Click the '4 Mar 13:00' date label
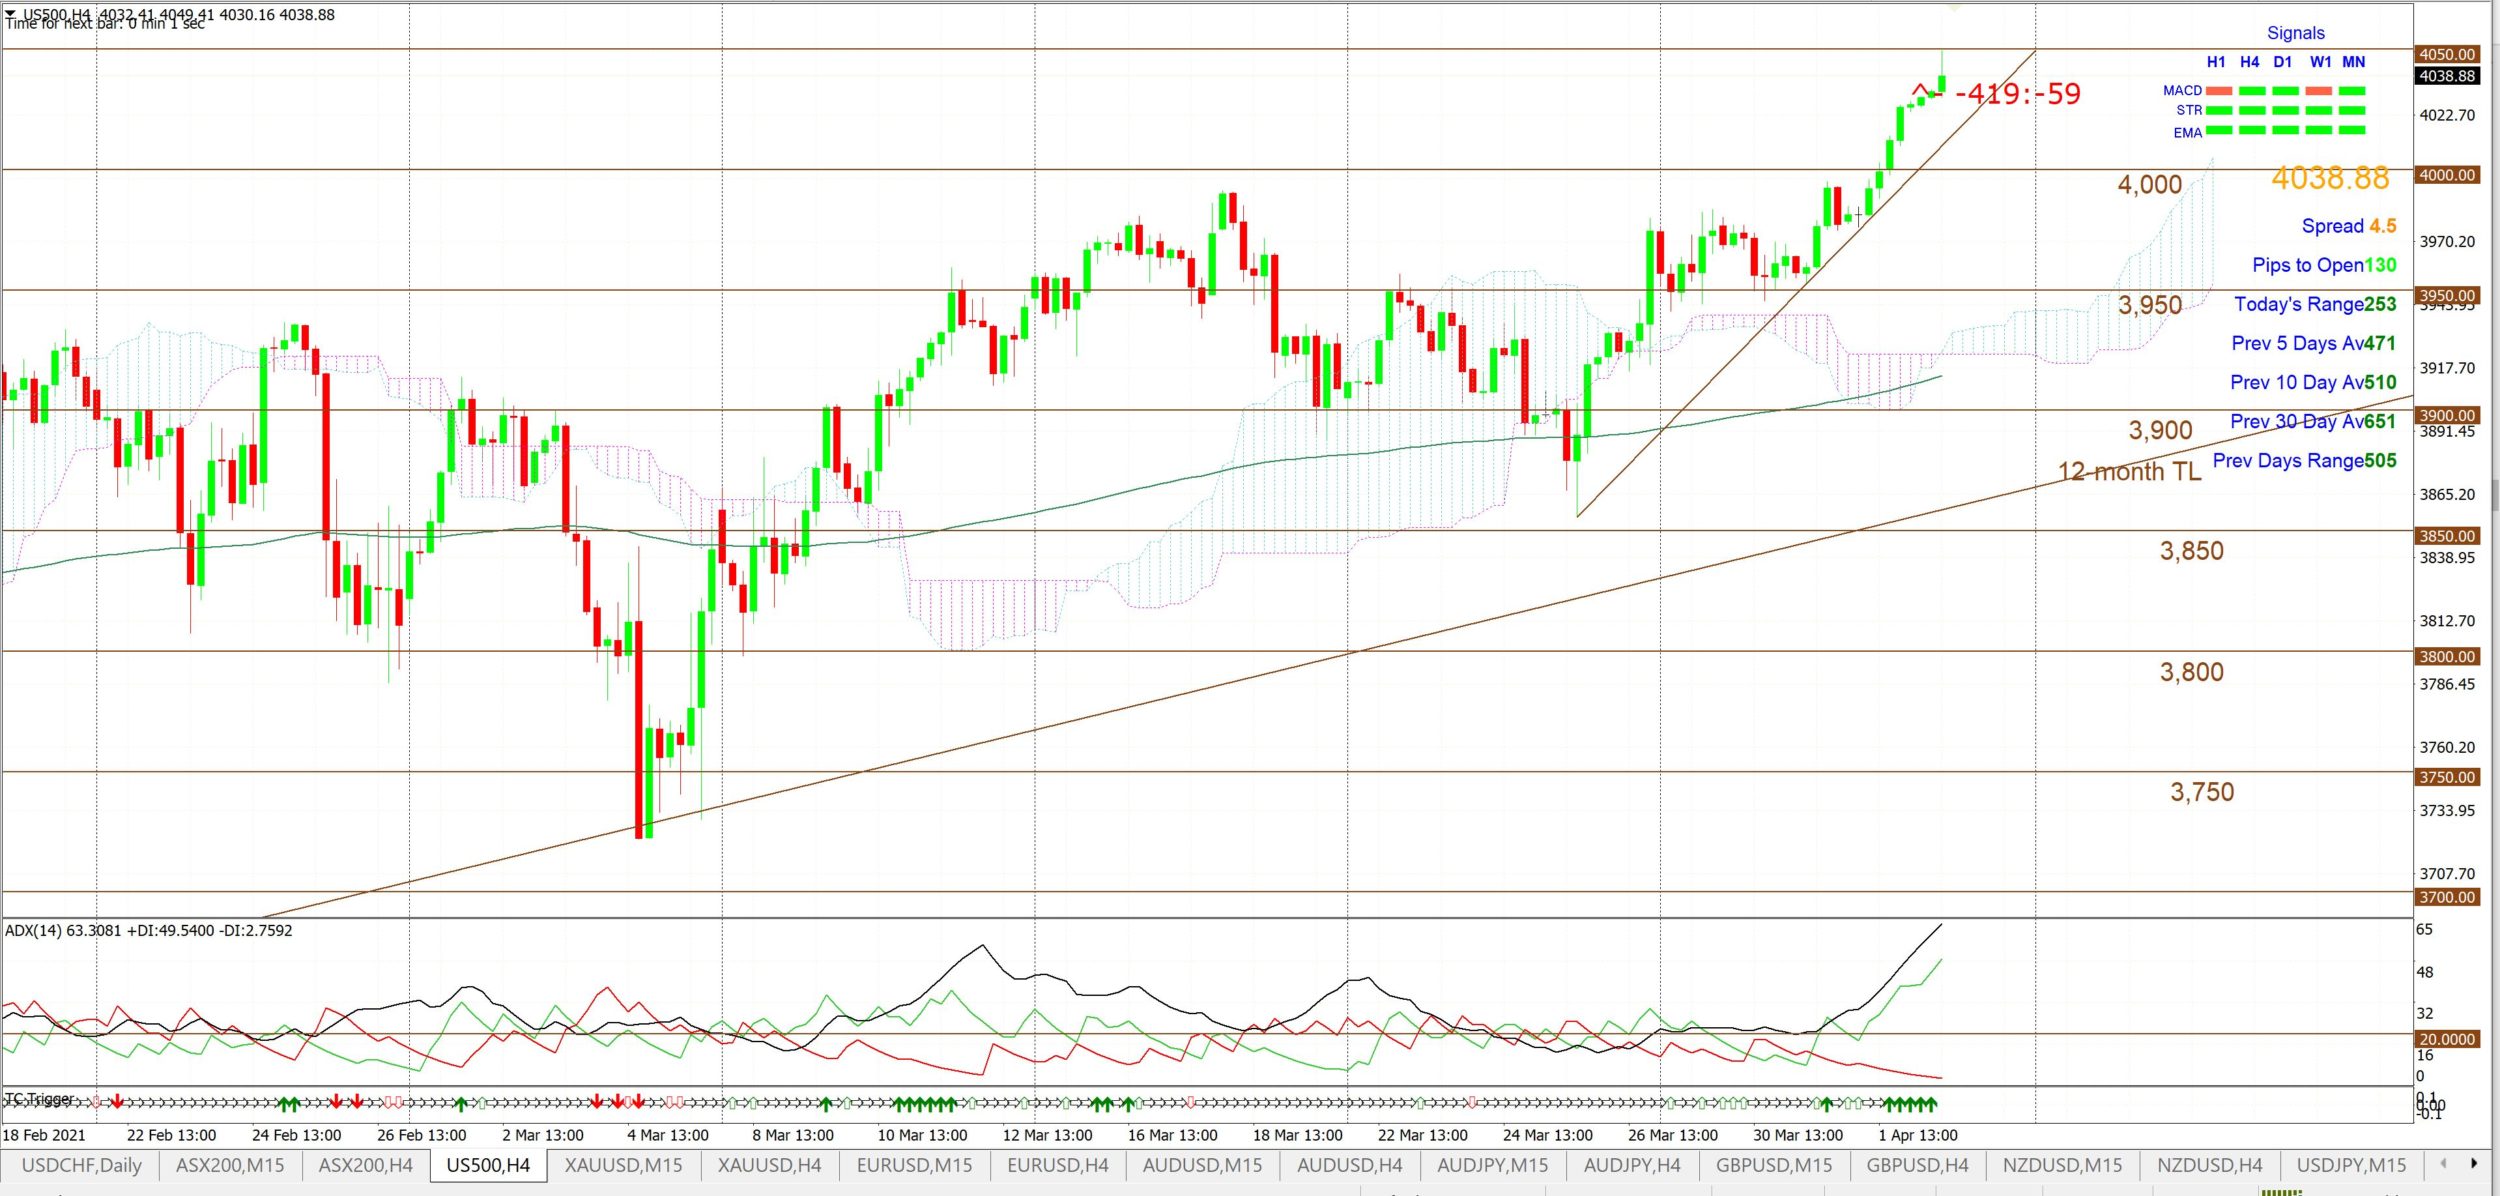 tap(667, 1135)
